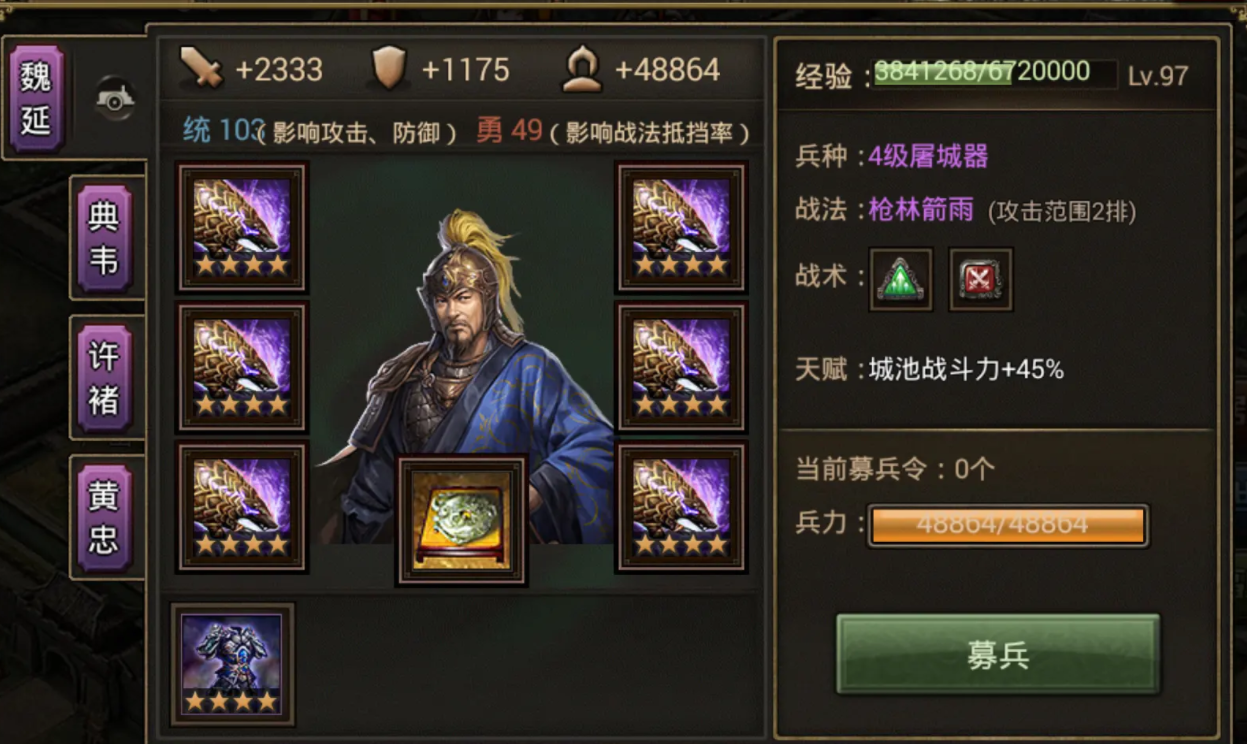Click the green 经验 experience bar
1247x744 pixels.
click(x=996, y=73)
